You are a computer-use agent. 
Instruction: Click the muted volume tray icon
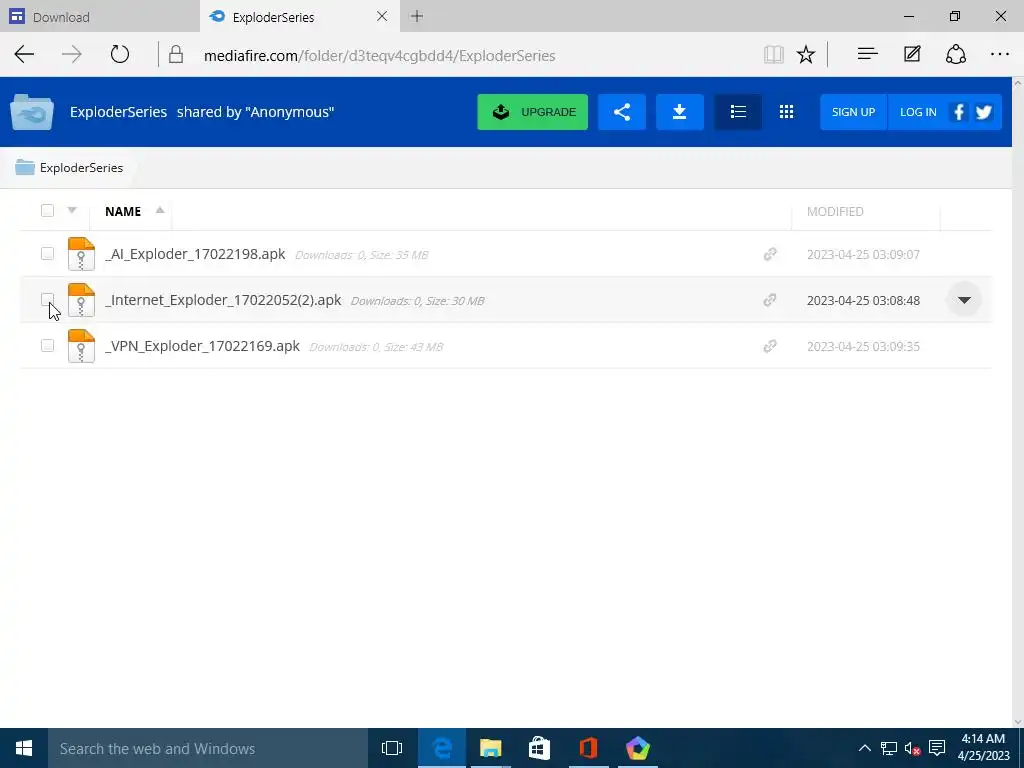tap(912, 748)
